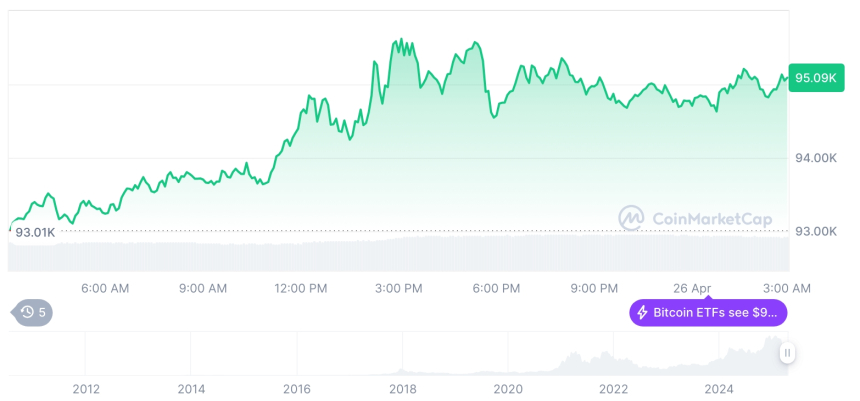Grab the timeline range slider handle
This screenshot has height=401, width=860.
(788, 353)
